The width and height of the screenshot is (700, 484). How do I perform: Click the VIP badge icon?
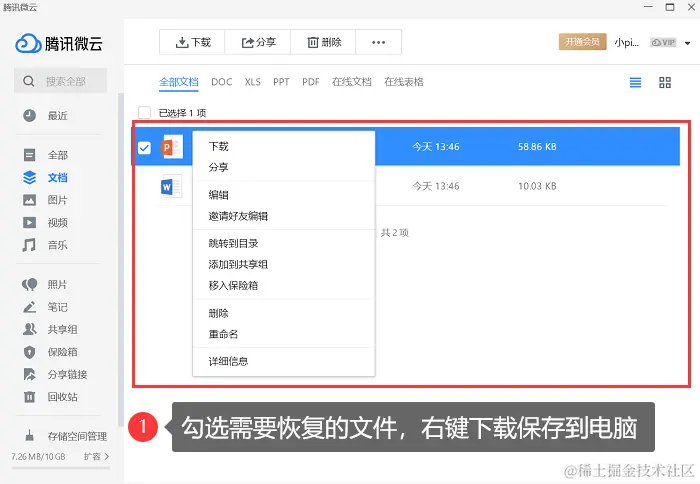point(663,42)
